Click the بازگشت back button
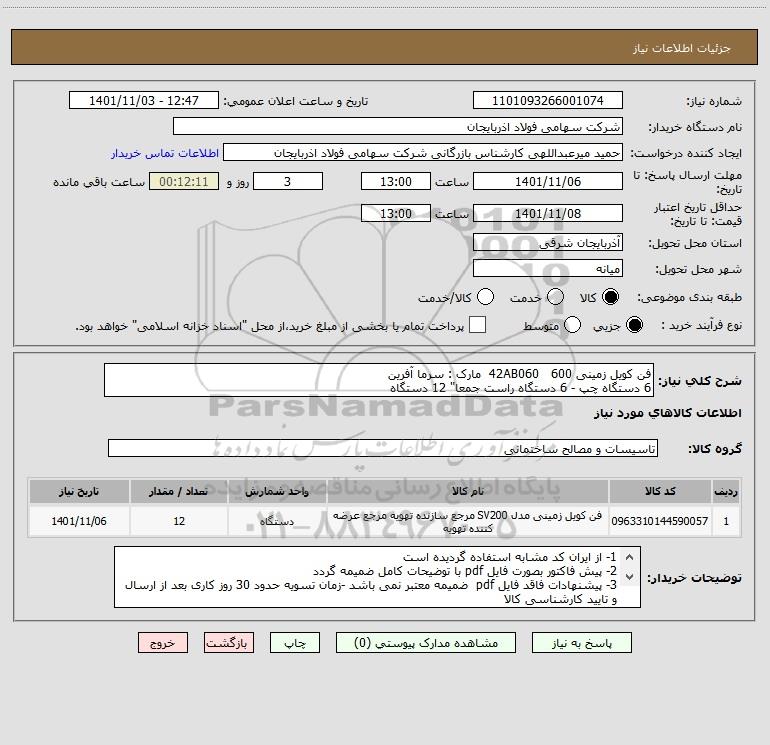 tap(229, 643)
